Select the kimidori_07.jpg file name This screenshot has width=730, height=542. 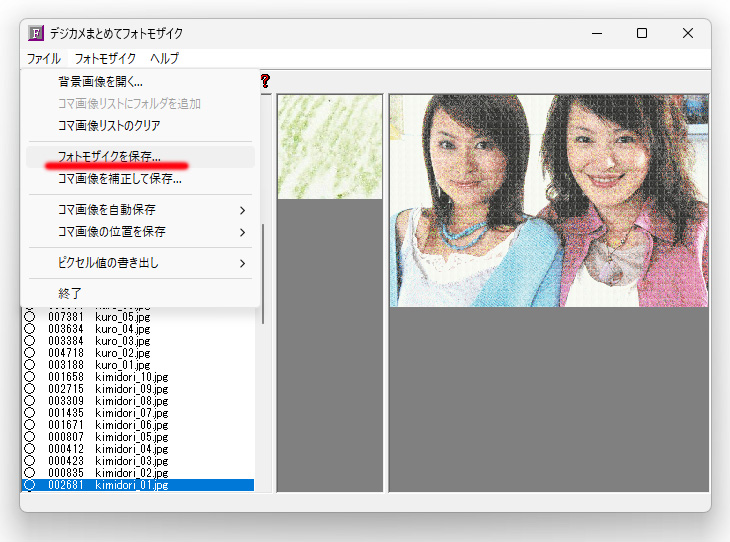pyautogui.click(x=132, y=413)
